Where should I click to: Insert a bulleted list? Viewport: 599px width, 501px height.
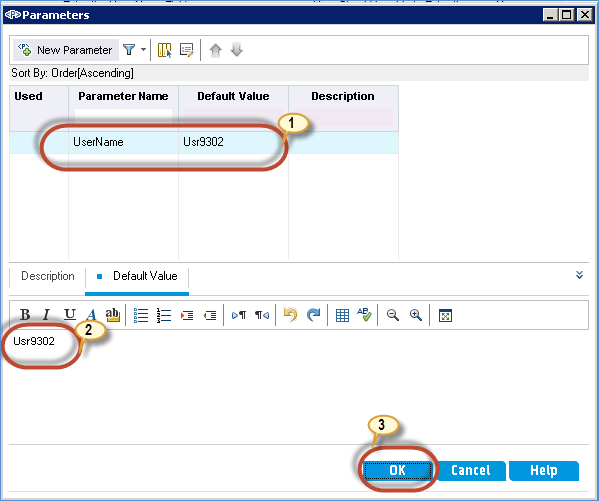click(141, 316)
